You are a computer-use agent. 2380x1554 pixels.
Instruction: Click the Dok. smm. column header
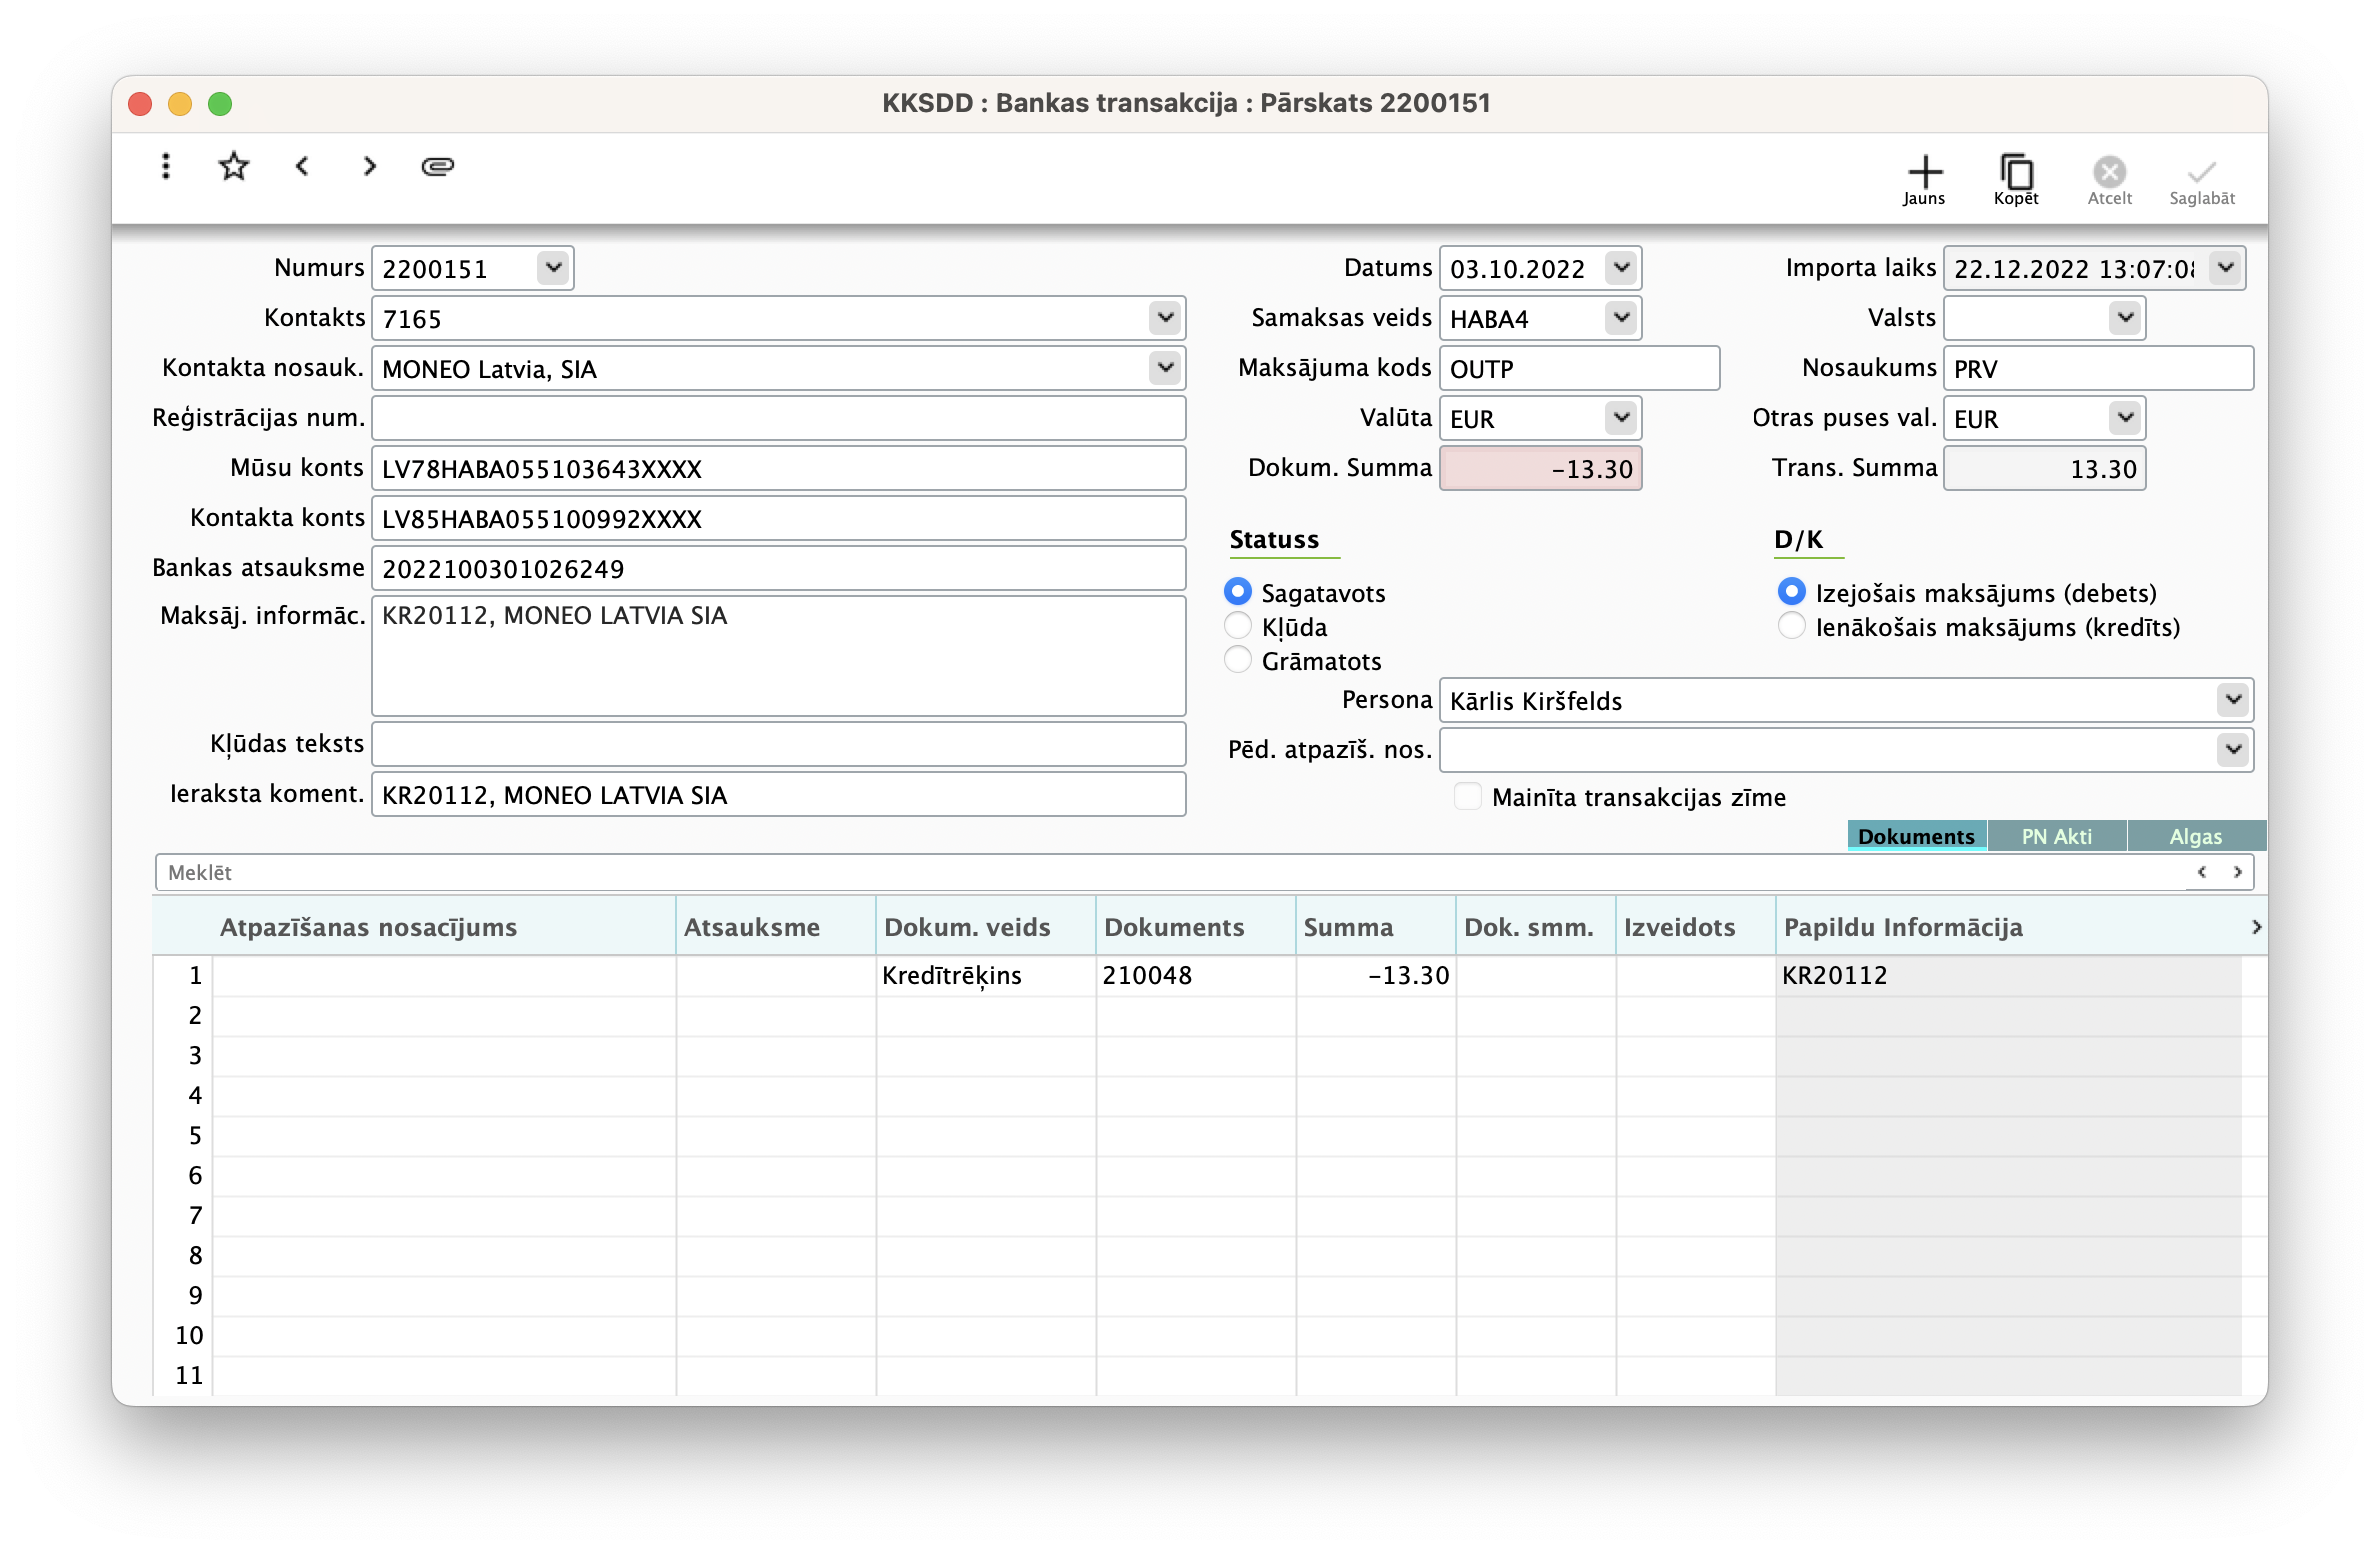1536,927
